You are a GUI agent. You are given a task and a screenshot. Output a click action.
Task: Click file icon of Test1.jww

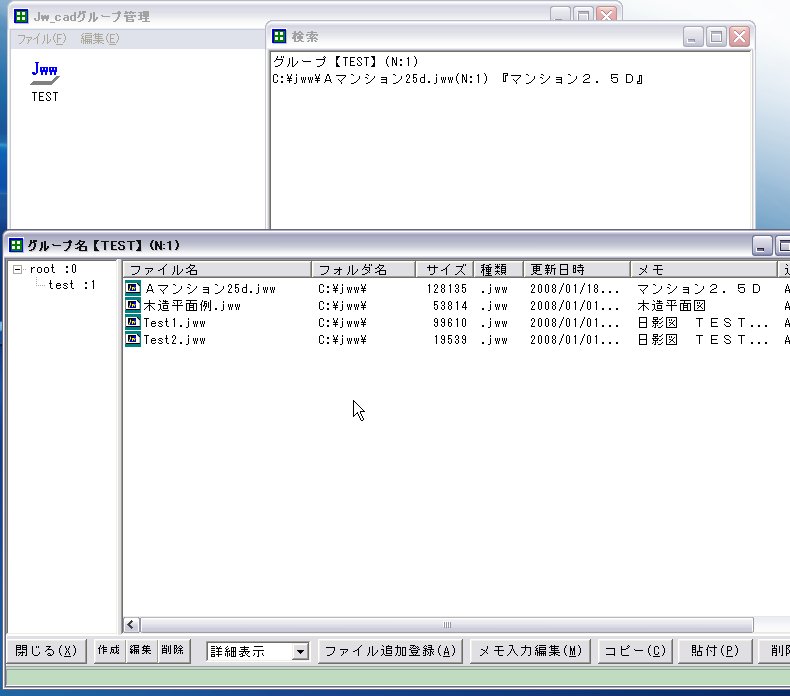[x=133, y=322]
